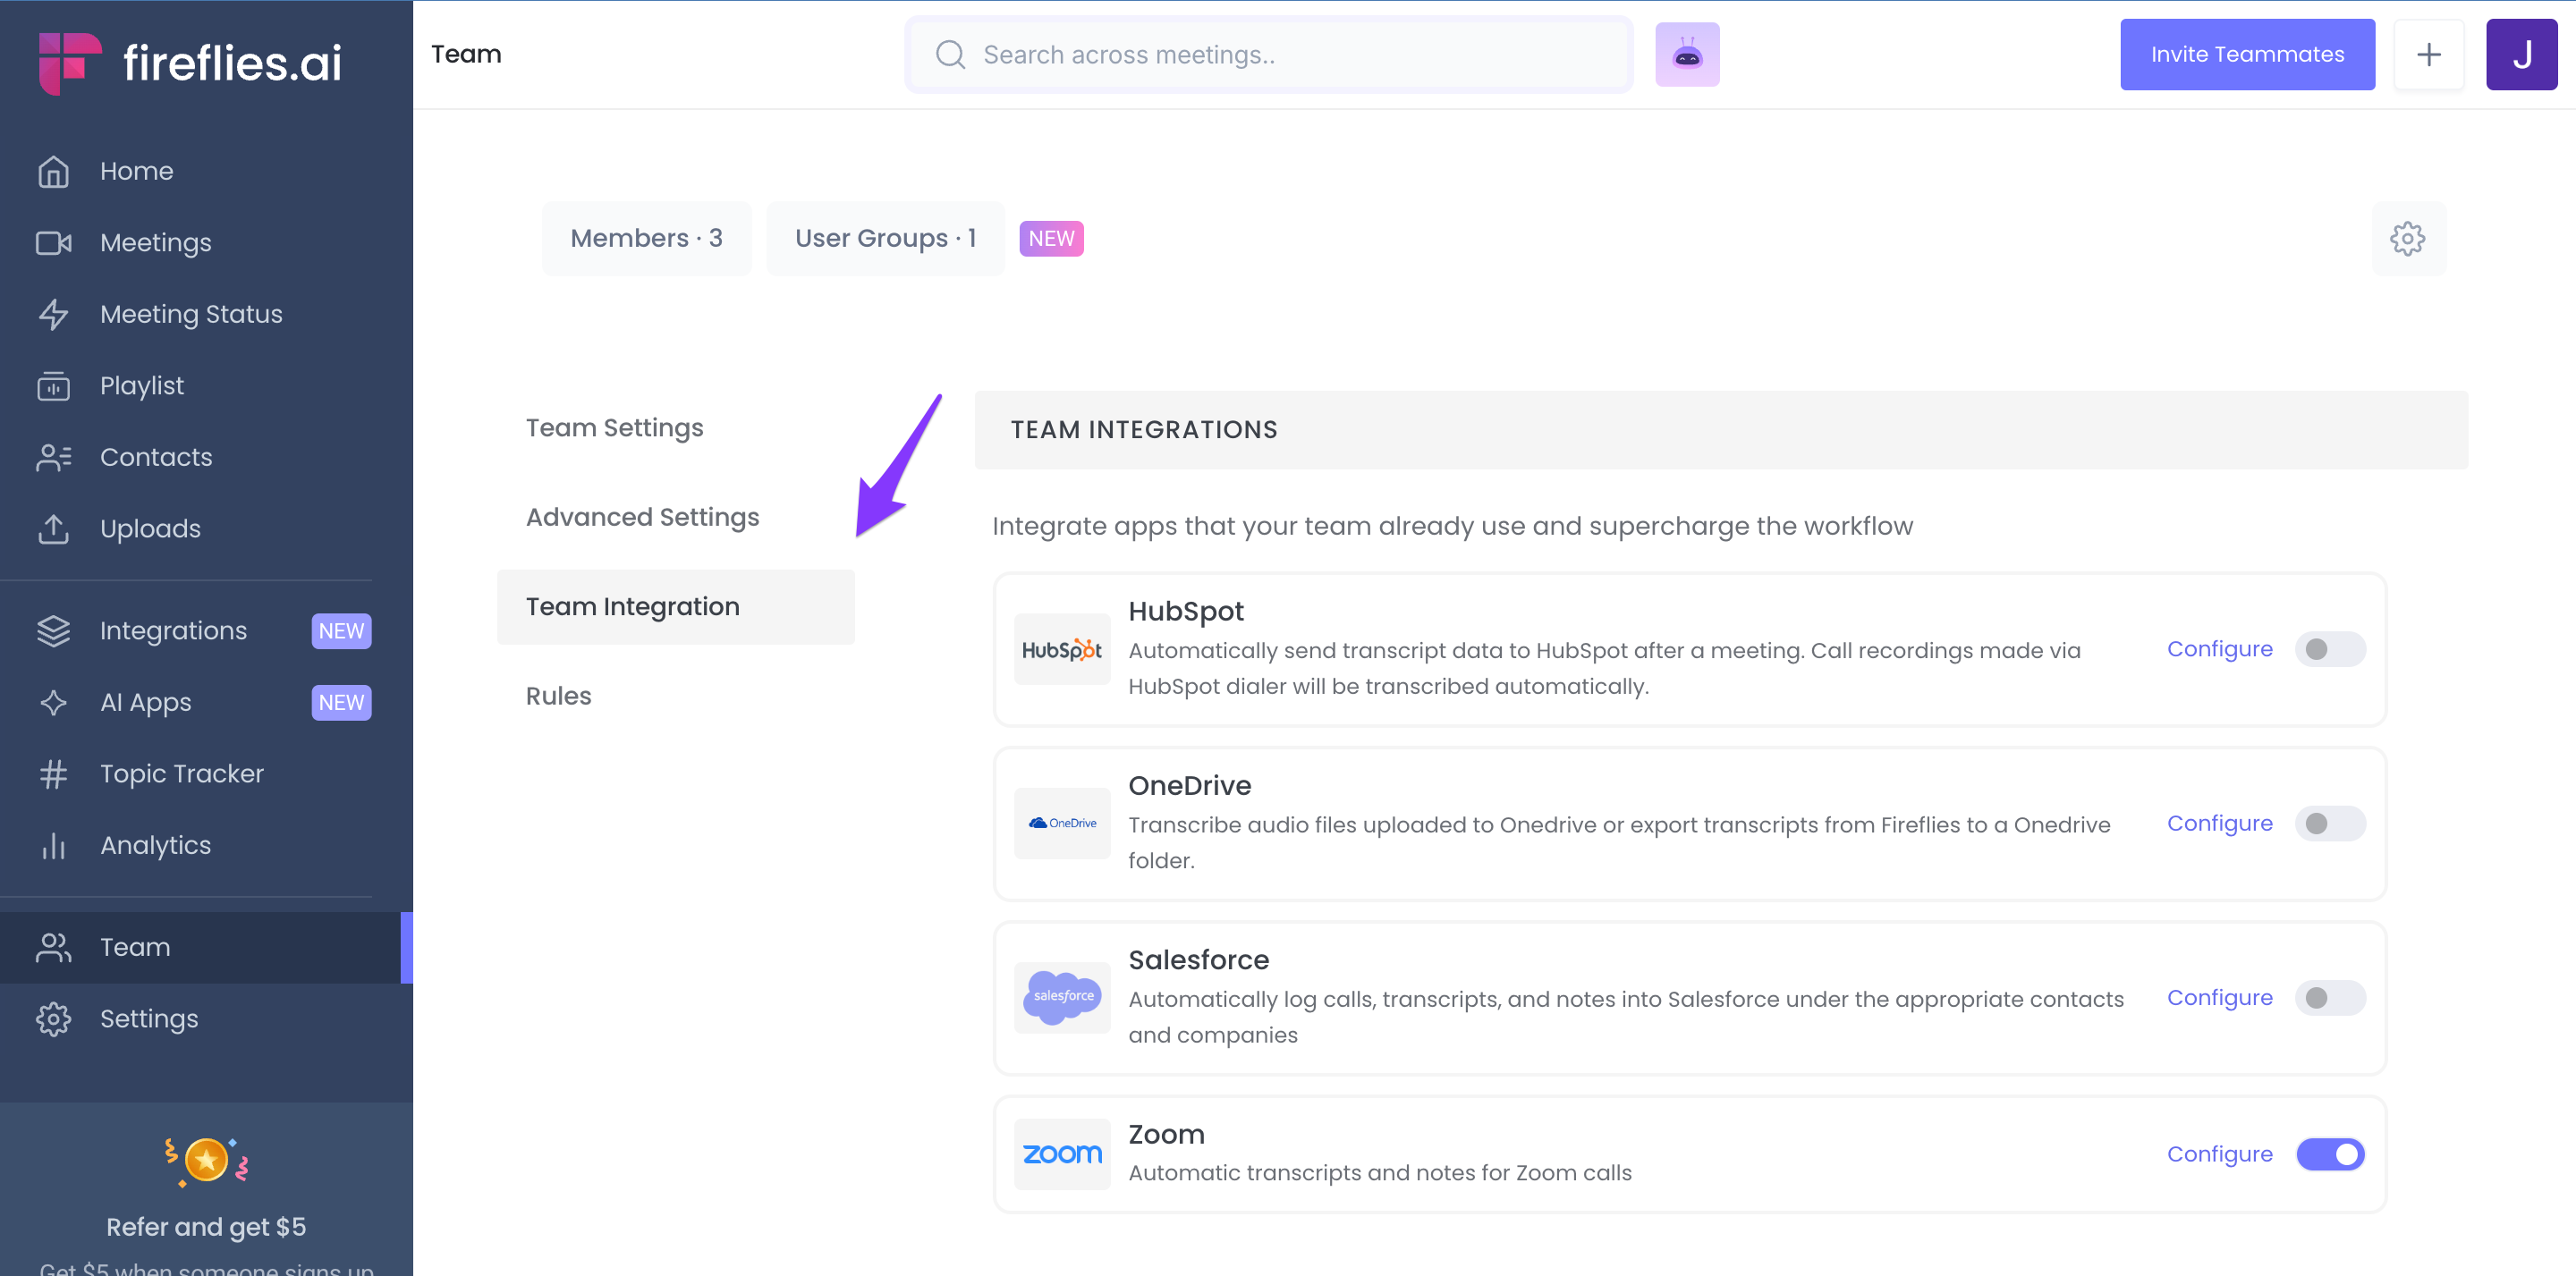2576x1276 pixels.
Task: Click the OneDrive logo
Action: pyautogui.click(x=1061, y=823)
